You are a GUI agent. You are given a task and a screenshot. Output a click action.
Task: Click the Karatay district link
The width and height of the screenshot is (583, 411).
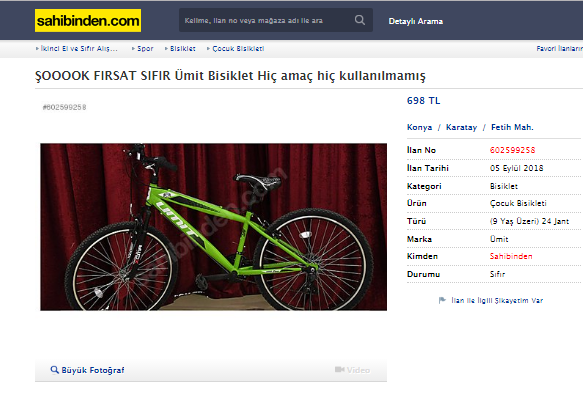tap(461, 127)
